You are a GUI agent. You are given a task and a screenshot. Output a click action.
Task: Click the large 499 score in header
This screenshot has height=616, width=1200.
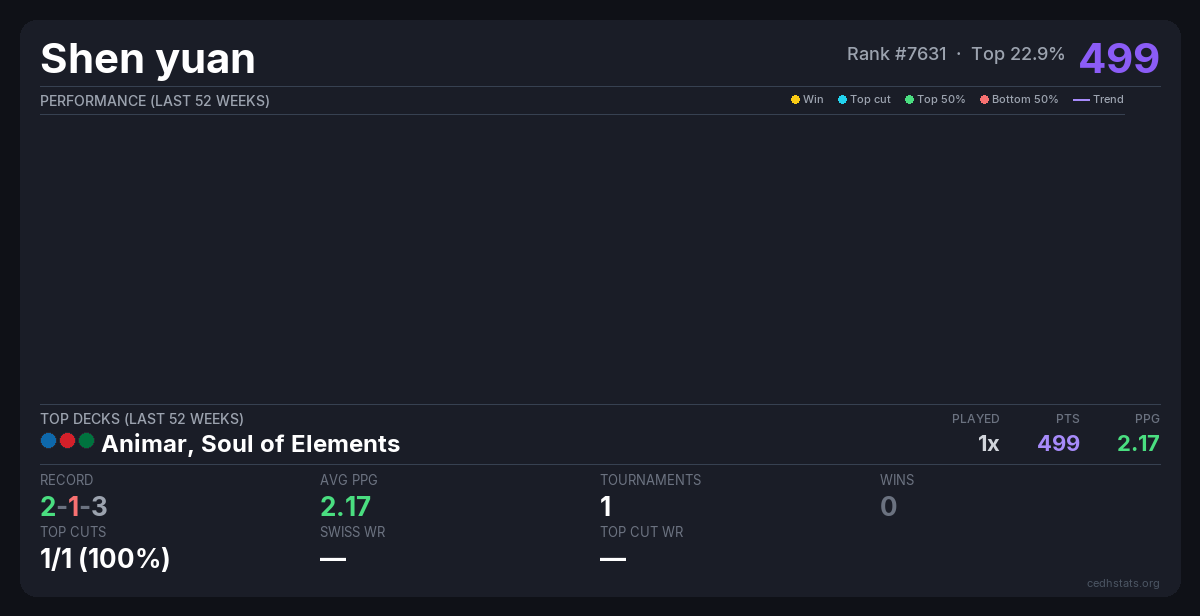tap(1119, 58)
